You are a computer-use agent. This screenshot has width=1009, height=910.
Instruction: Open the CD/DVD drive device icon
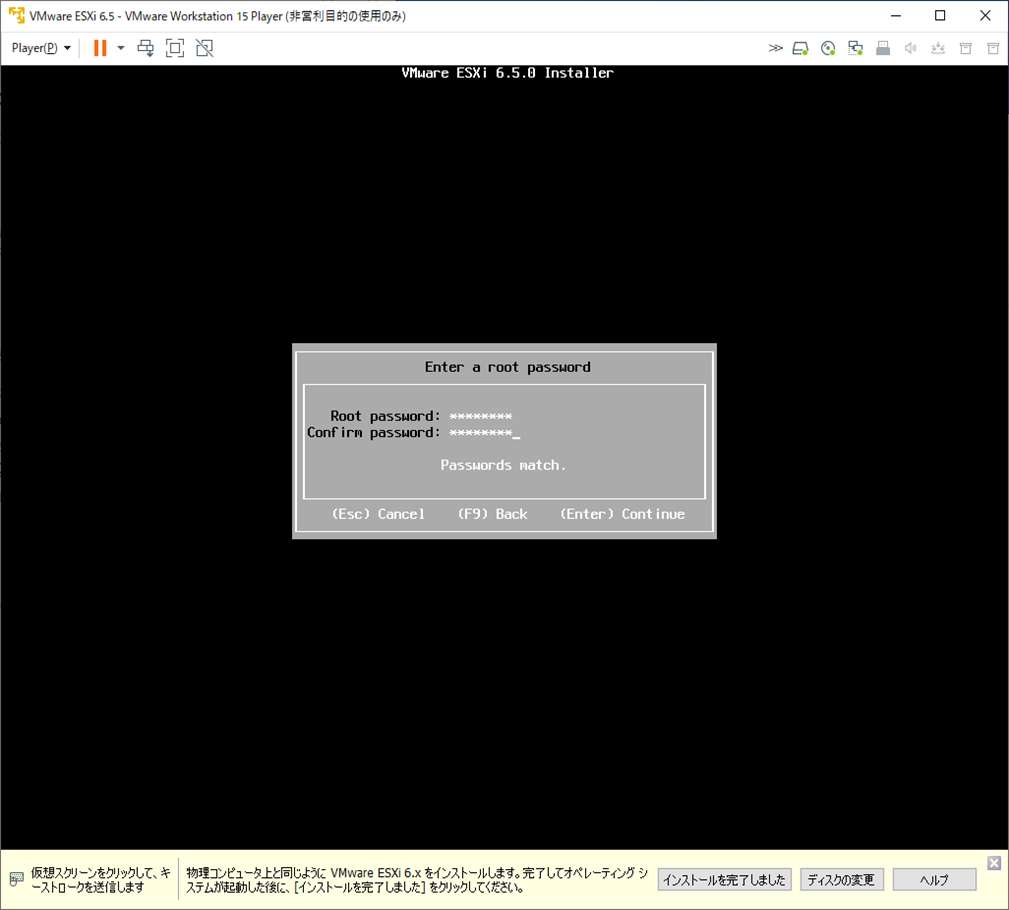click(x=828, y=48)
